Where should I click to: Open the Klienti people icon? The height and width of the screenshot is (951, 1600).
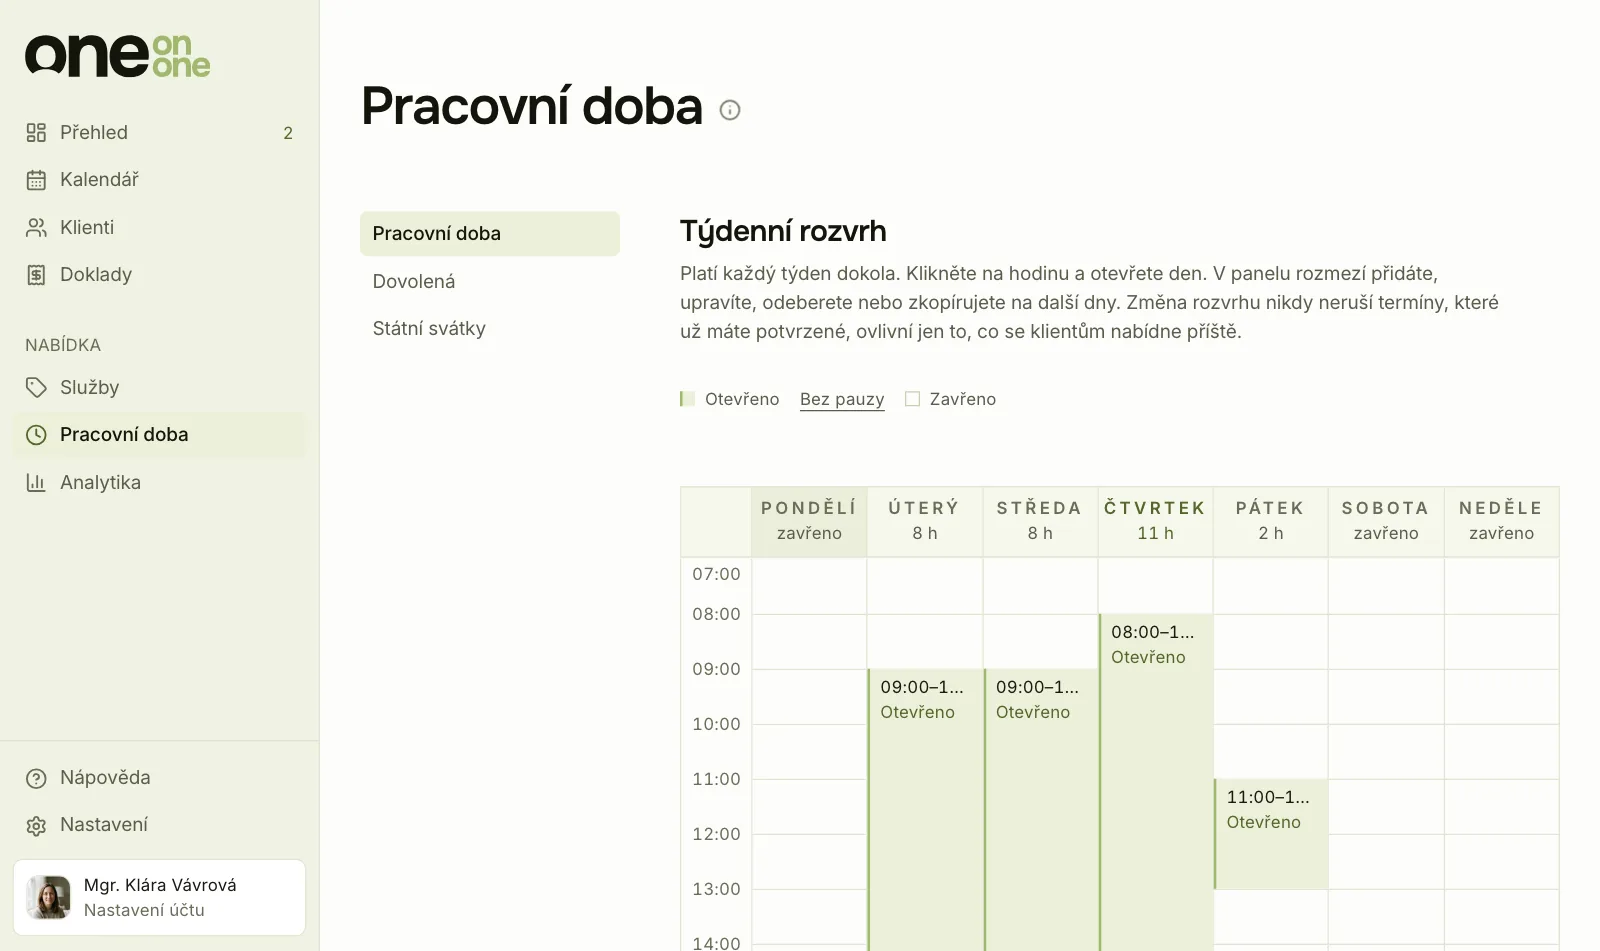tap(36, 228)
